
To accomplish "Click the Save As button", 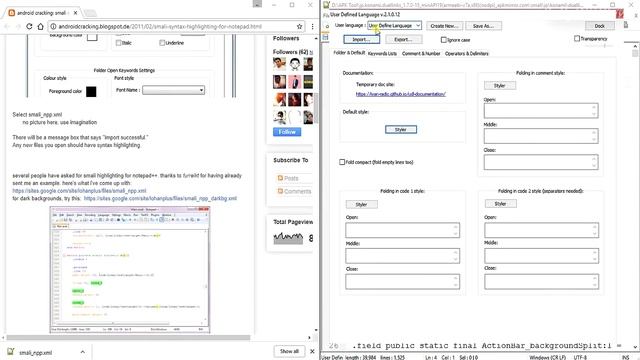I will coord(483,26).
